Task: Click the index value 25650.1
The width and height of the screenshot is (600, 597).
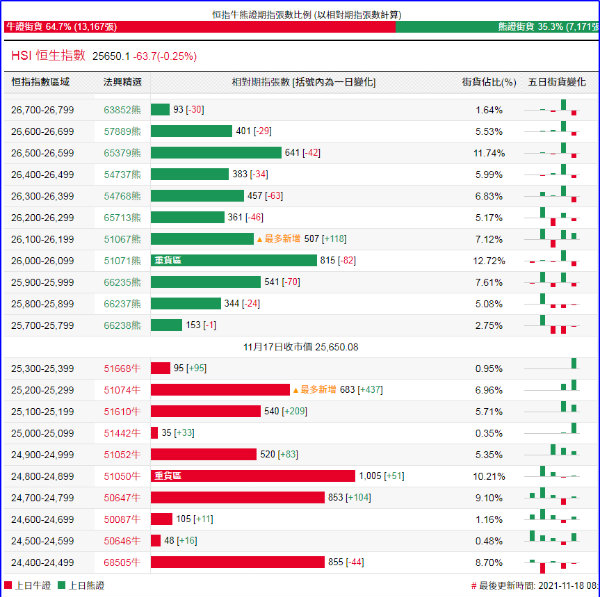Action: [x=111, y=56]
